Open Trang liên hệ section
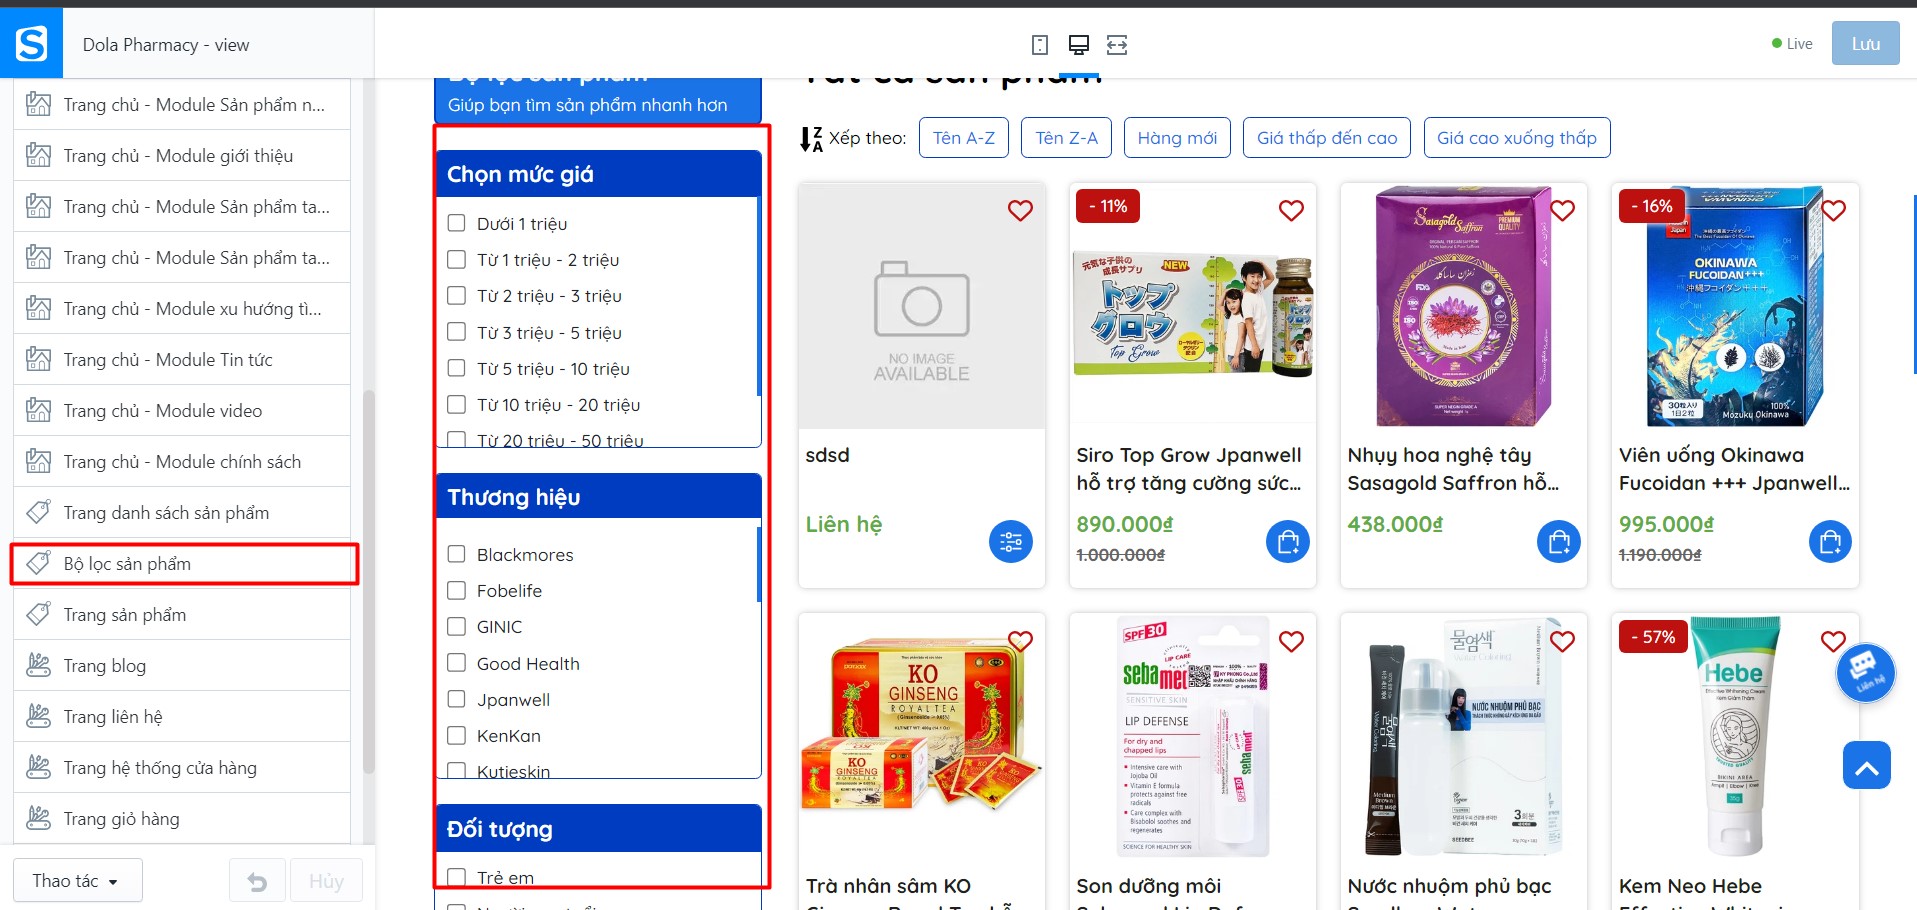This screenshot has width=1917, height=910. [182, 716]
